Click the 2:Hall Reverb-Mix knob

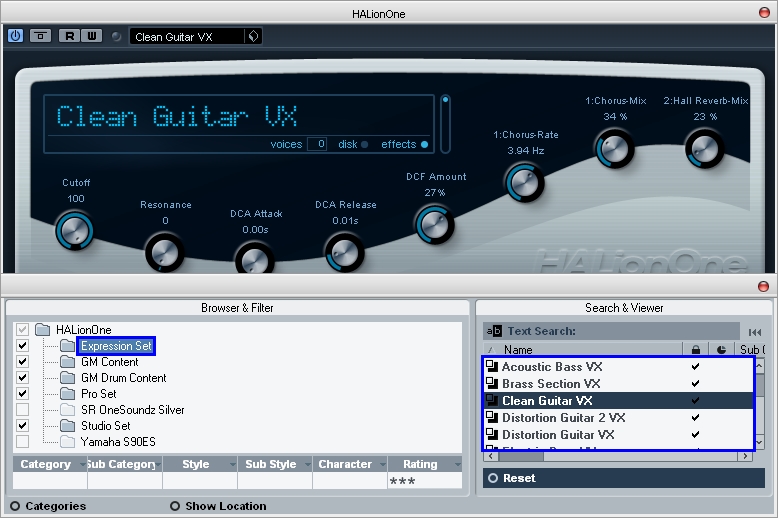(705, 149)
